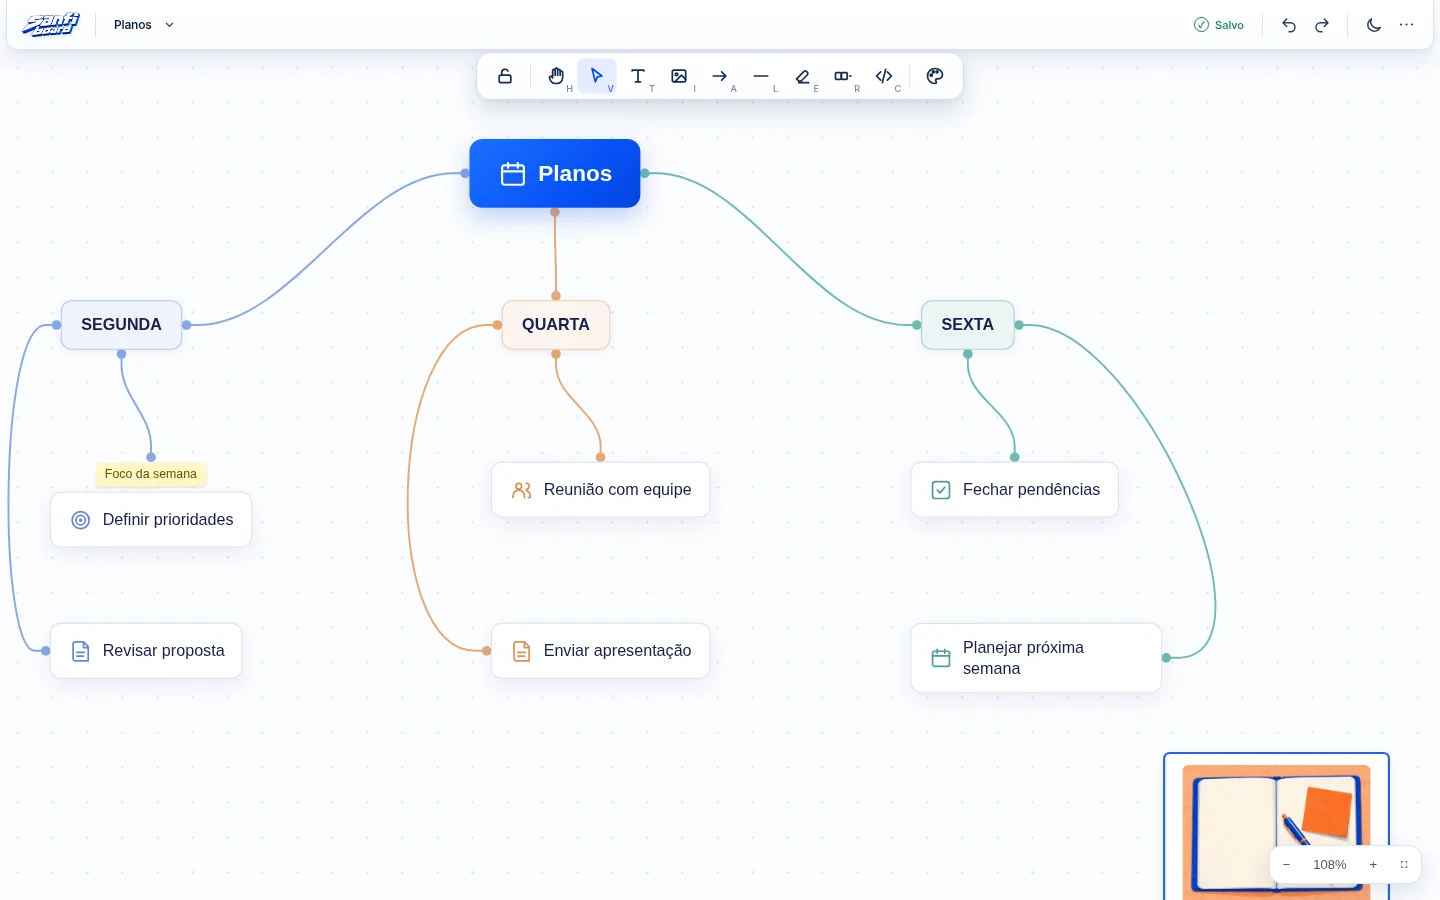Viewport: 1440px width, 900px height.
Task: Select the Reunião com equipe card
Action: 600,490
